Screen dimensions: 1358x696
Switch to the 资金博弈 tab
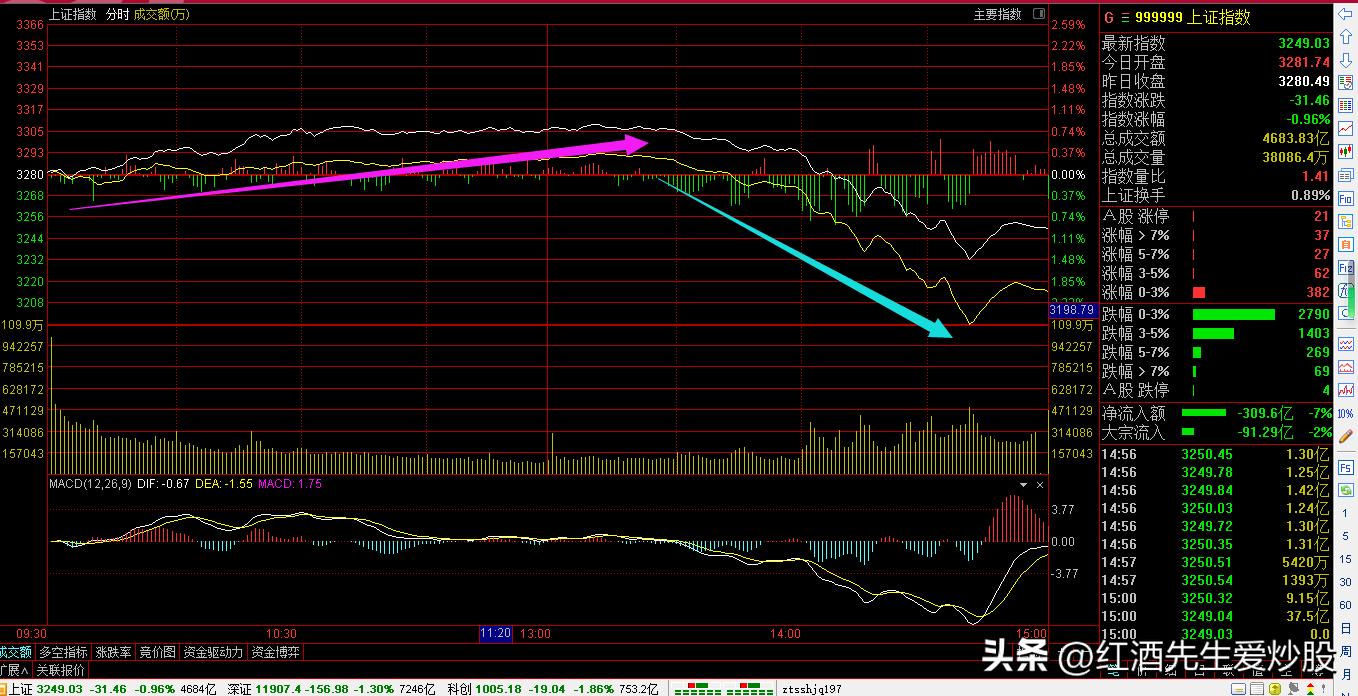(x=275, y=652)
